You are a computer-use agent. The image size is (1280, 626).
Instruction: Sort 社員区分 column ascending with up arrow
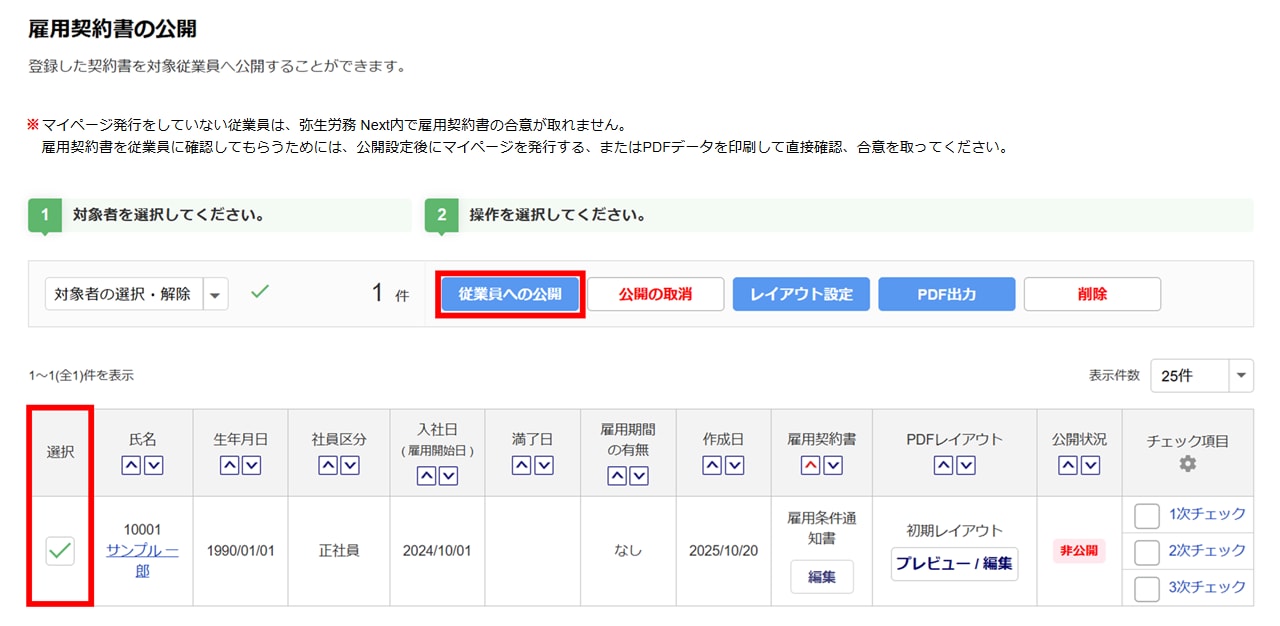point(329,465)
